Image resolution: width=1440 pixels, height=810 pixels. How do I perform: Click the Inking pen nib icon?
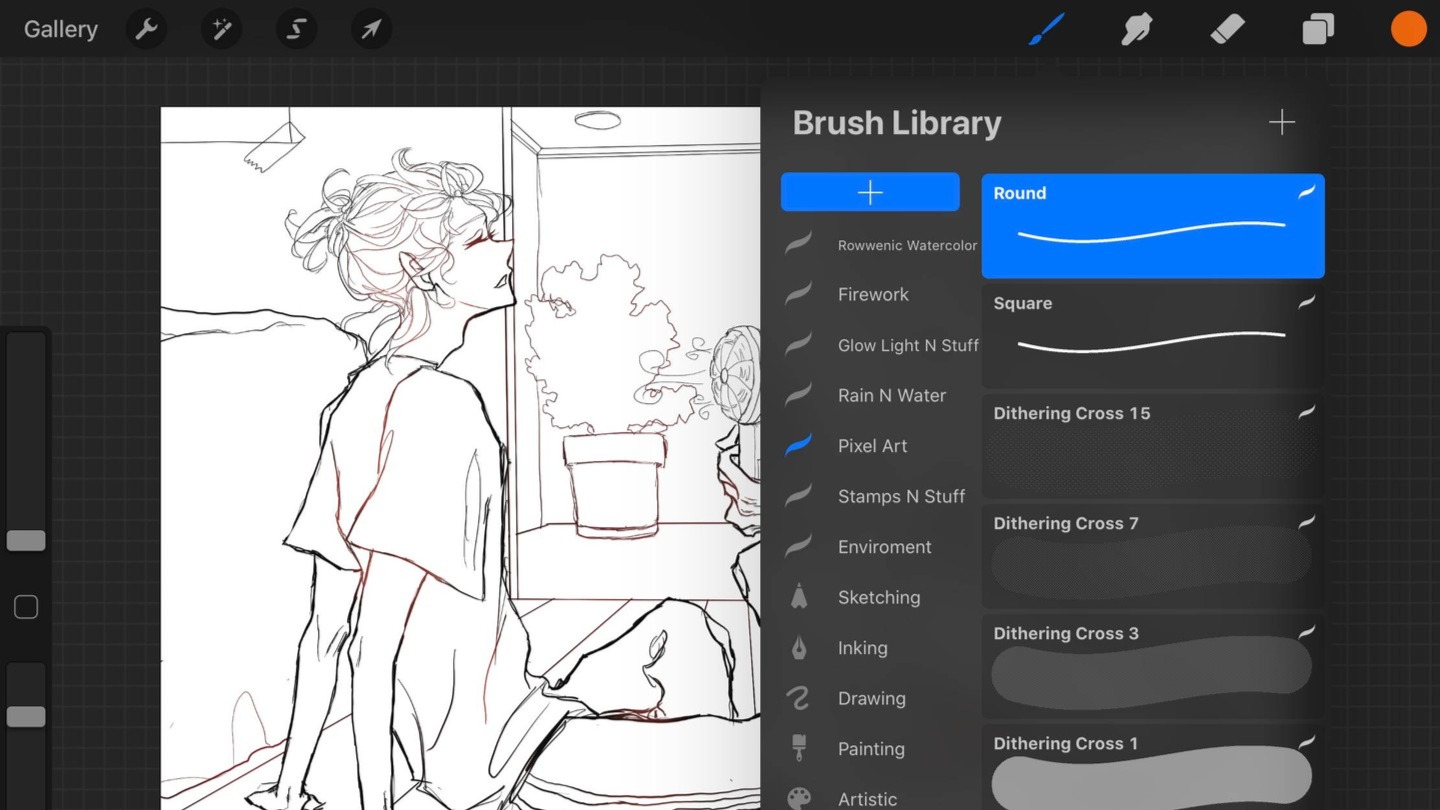(x=799, y=648)
